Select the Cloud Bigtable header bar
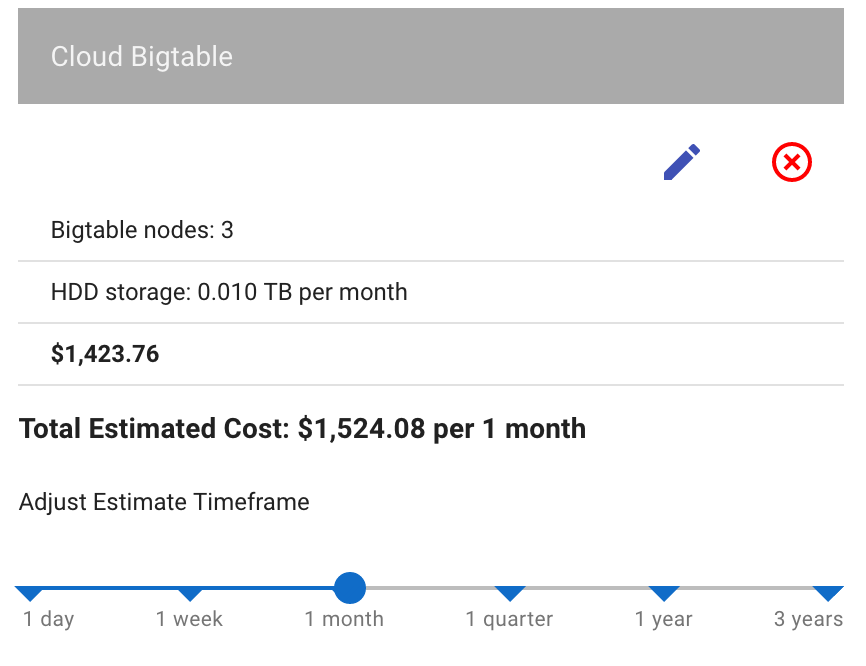 pos(431,56)
